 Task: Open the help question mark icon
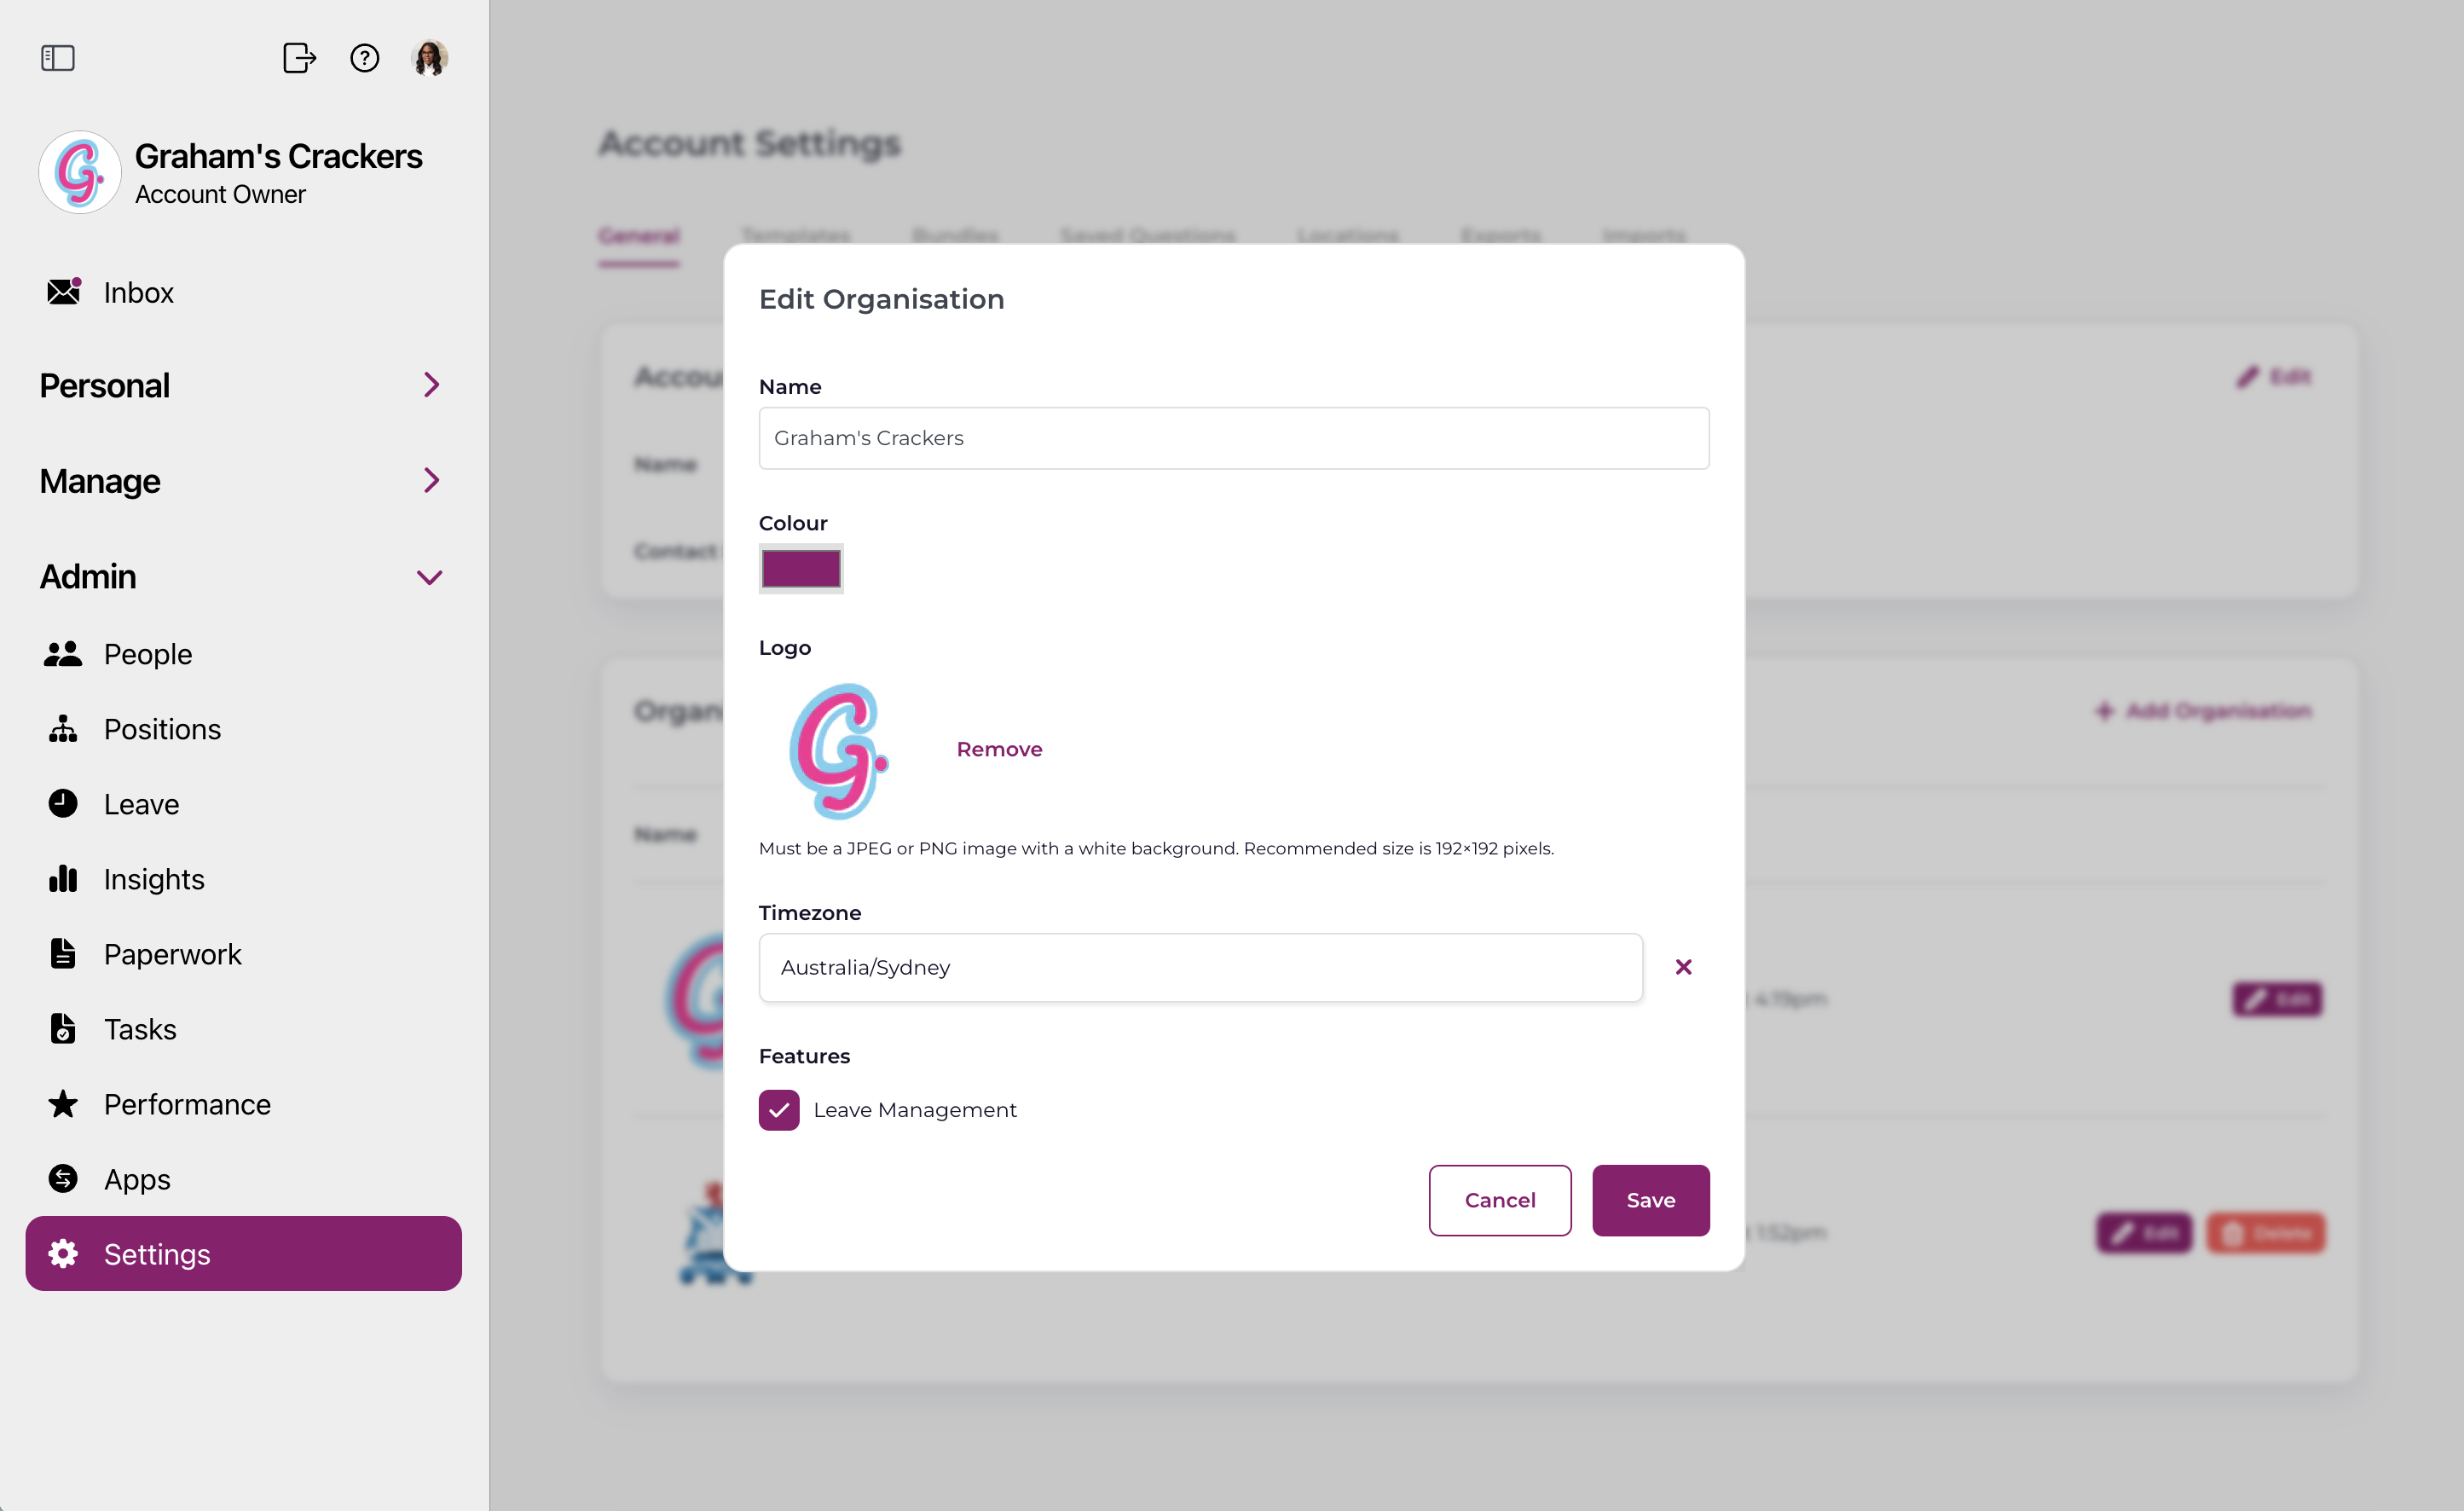365,58
